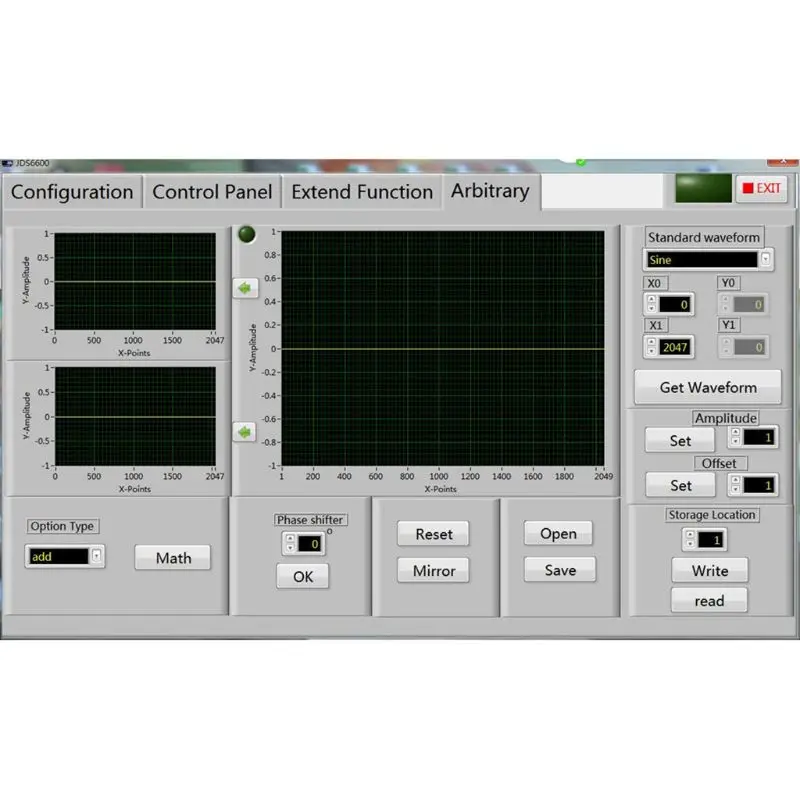Increase the Amplitude value stepper
This screenshot has width=800, height=800.
tap(735, 433)
